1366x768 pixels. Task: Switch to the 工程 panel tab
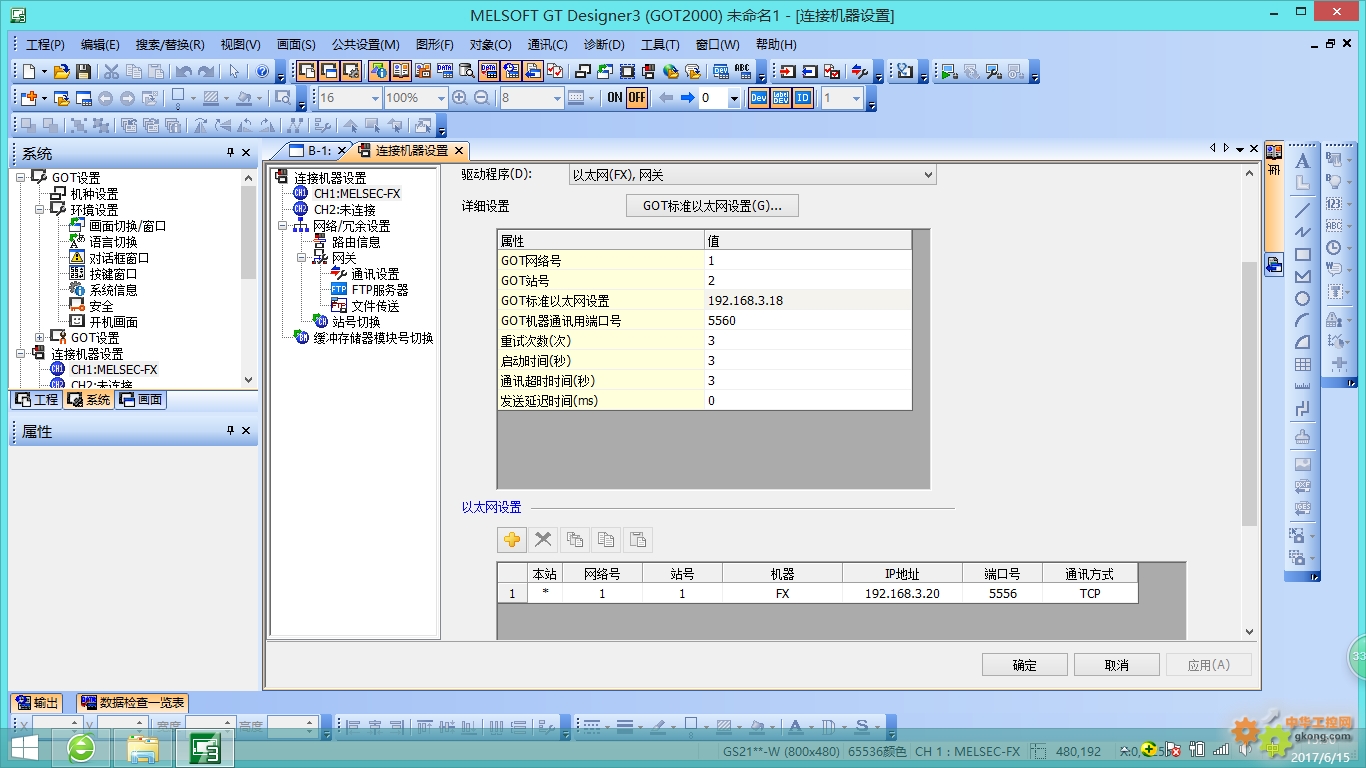tap(37, 400)
